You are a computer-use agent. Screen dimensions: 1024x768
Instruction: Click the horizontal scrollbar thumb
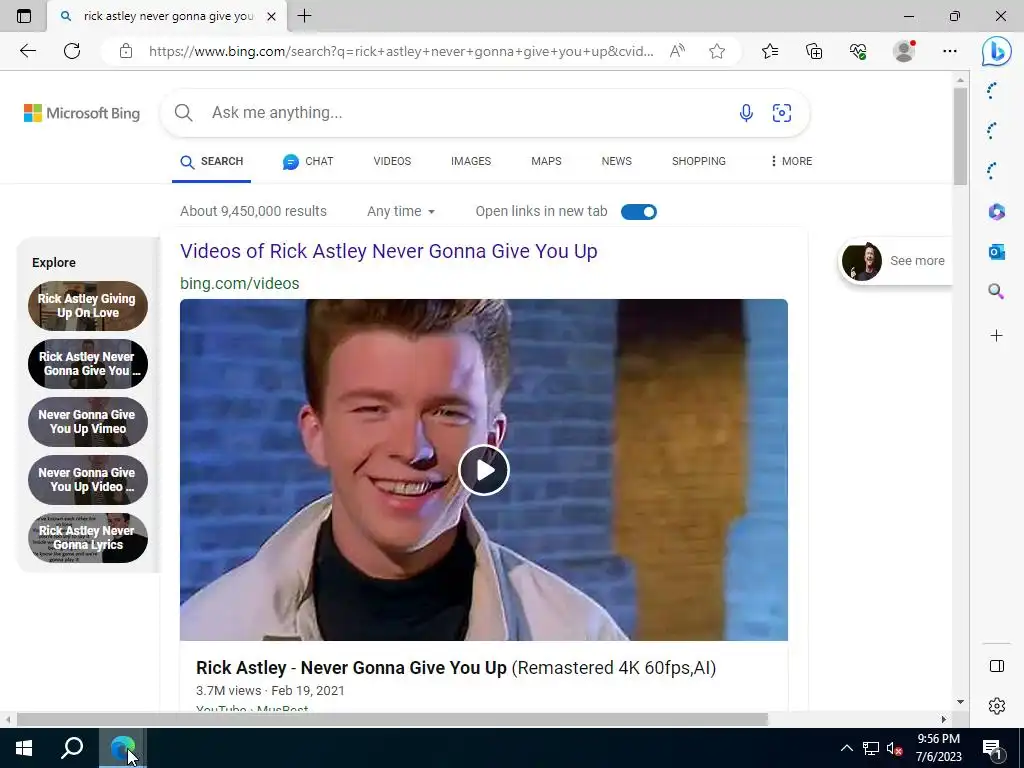click(x=392, y=720)
